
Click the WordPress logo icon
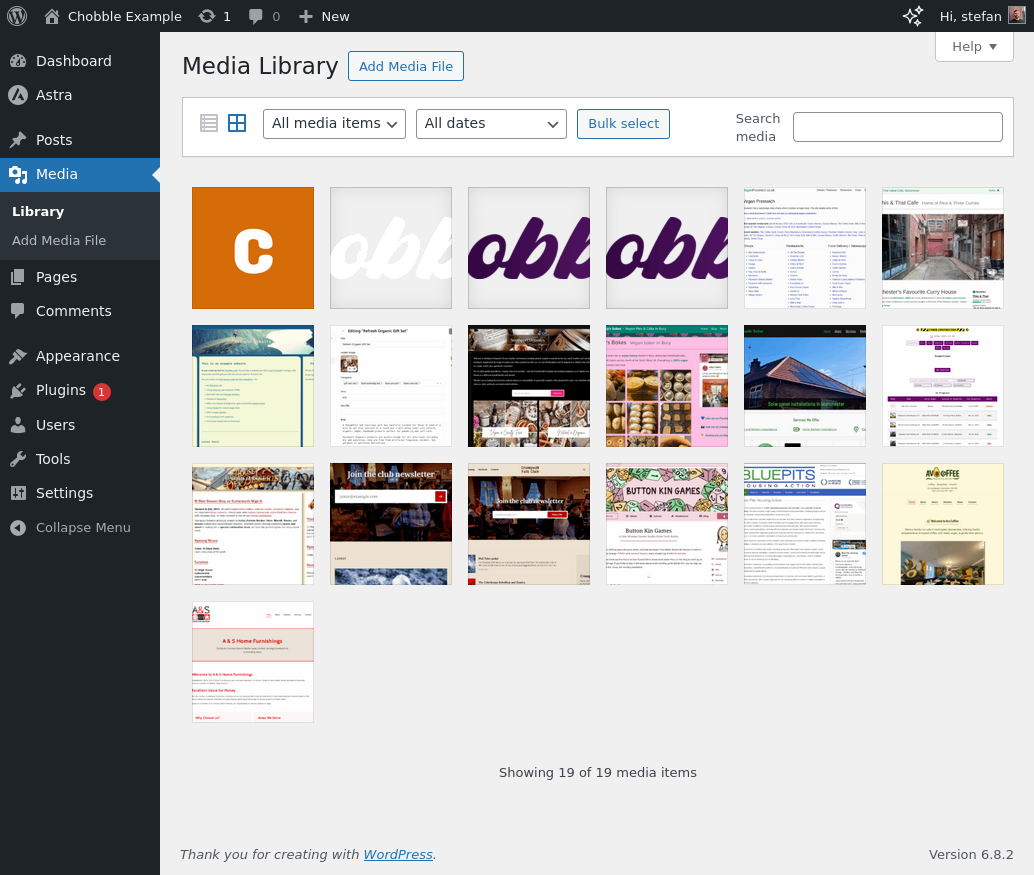coord(17,16)
